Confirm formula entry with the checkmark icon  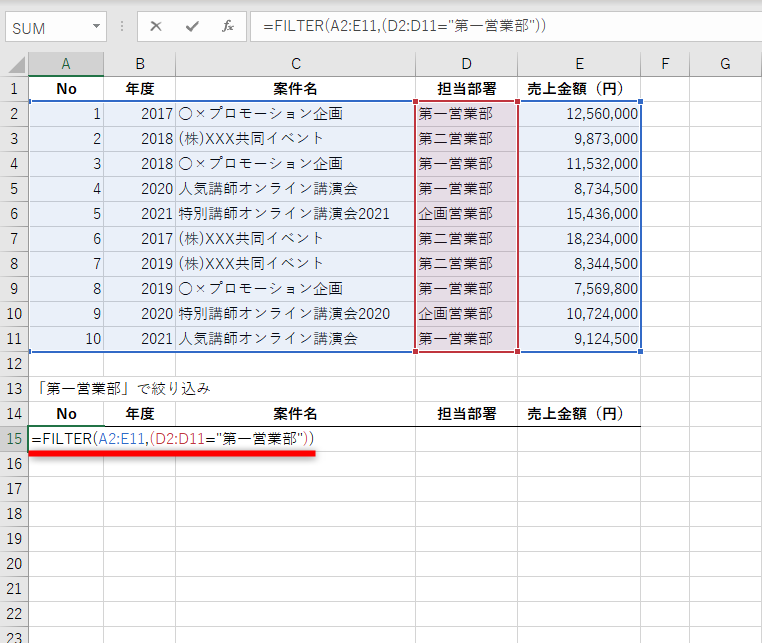click(x=192, y=26)
